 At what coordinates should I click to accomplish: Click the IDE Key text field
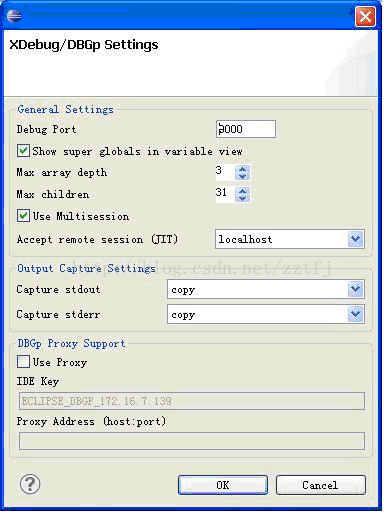coord(192,401)
